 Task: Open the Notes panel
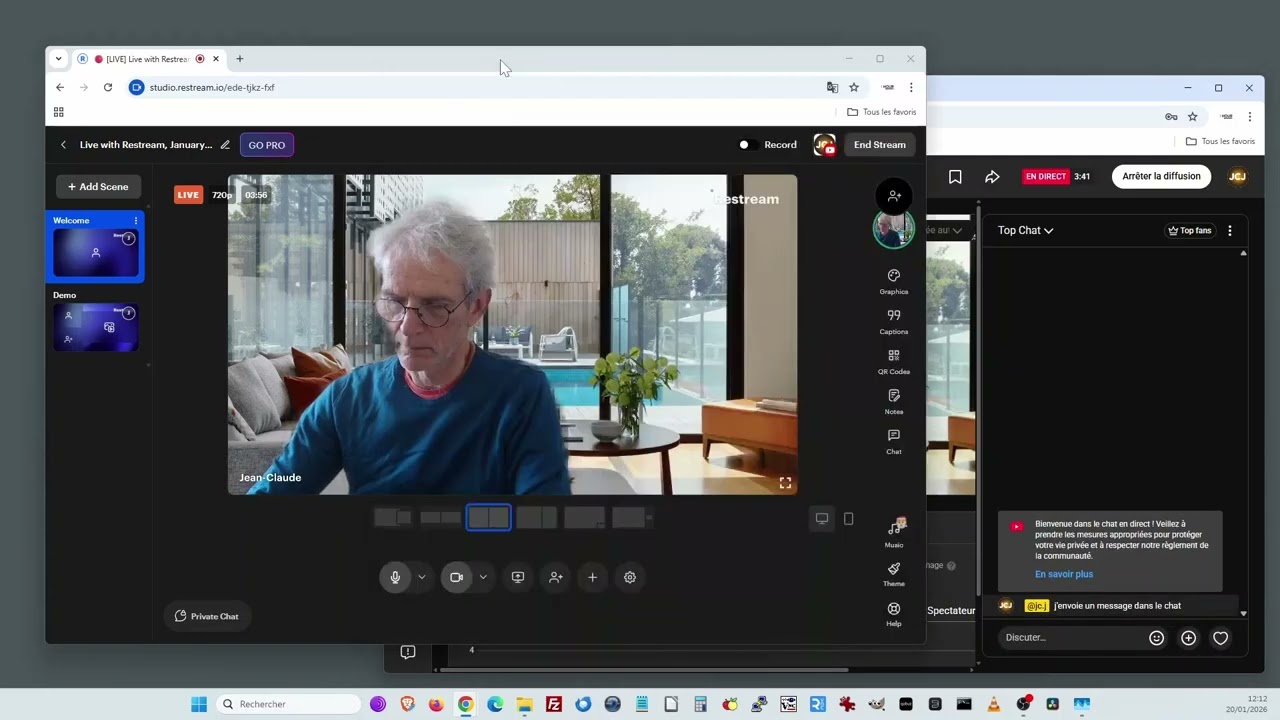click(x=893, y=401)
